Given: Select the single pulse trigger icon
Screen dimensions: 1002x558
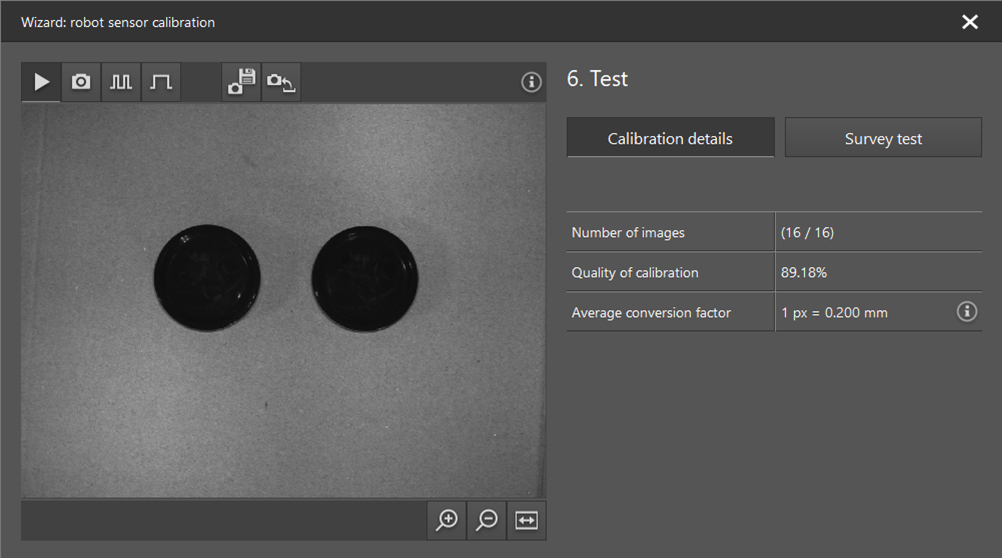Looking at the screenshot, I should (x=161, y=82).
